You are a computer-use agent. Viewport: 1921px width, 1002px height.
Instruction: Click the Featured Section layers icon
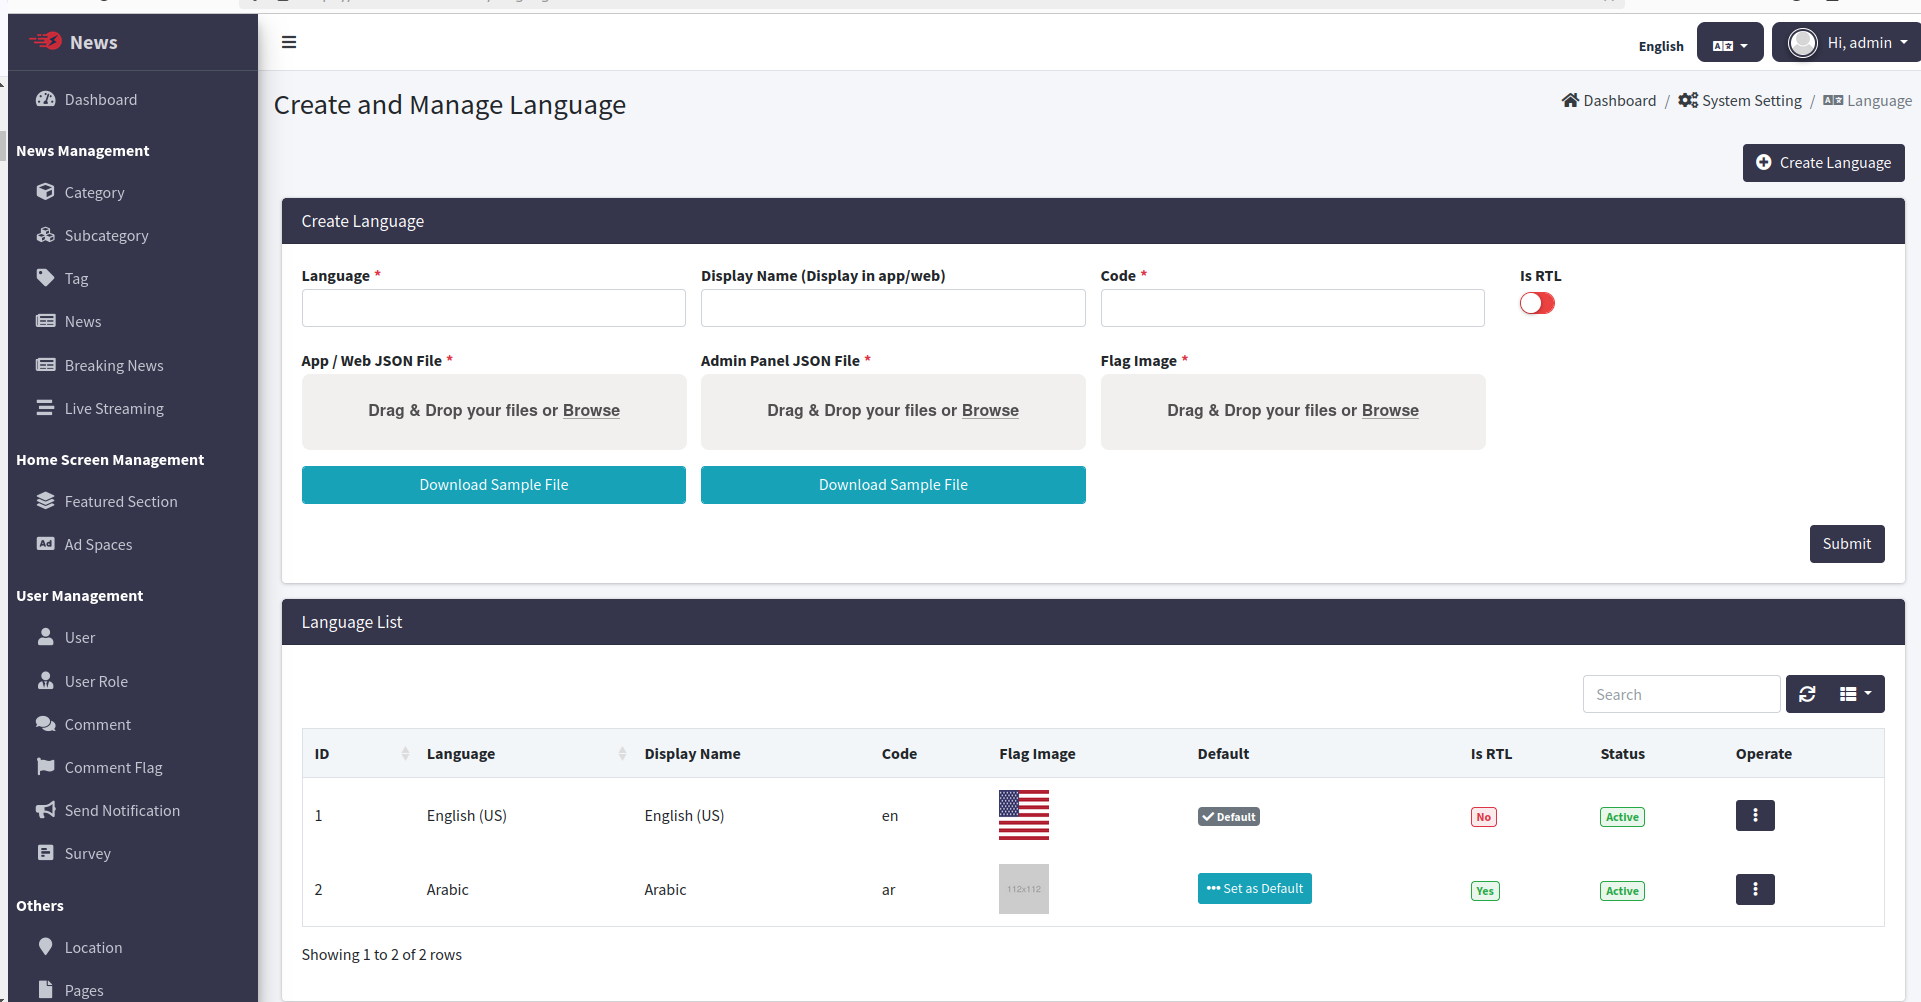[46, 501]
